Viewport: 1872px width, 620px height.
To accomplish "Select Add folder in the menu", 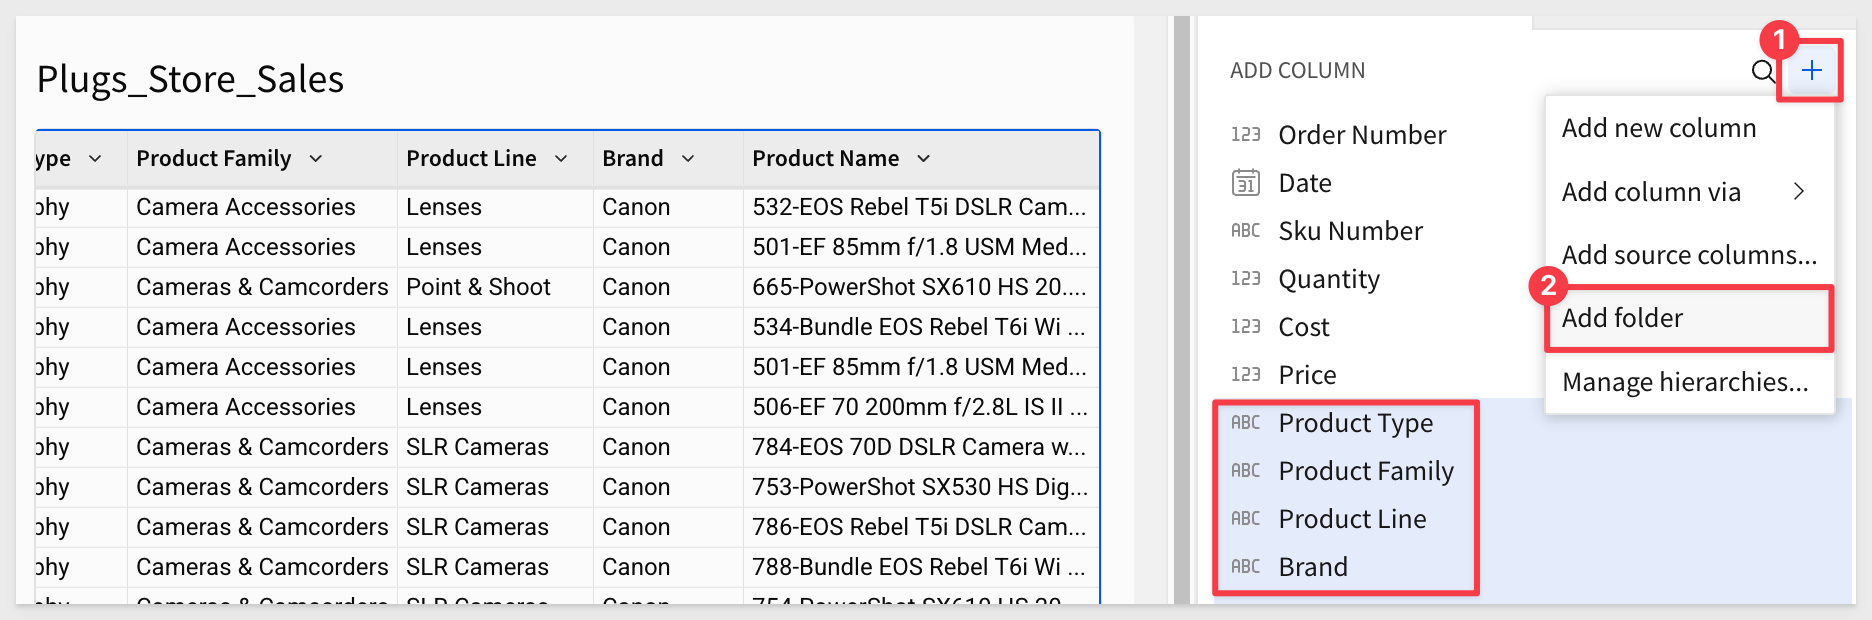I will (x=1689, y=318).
